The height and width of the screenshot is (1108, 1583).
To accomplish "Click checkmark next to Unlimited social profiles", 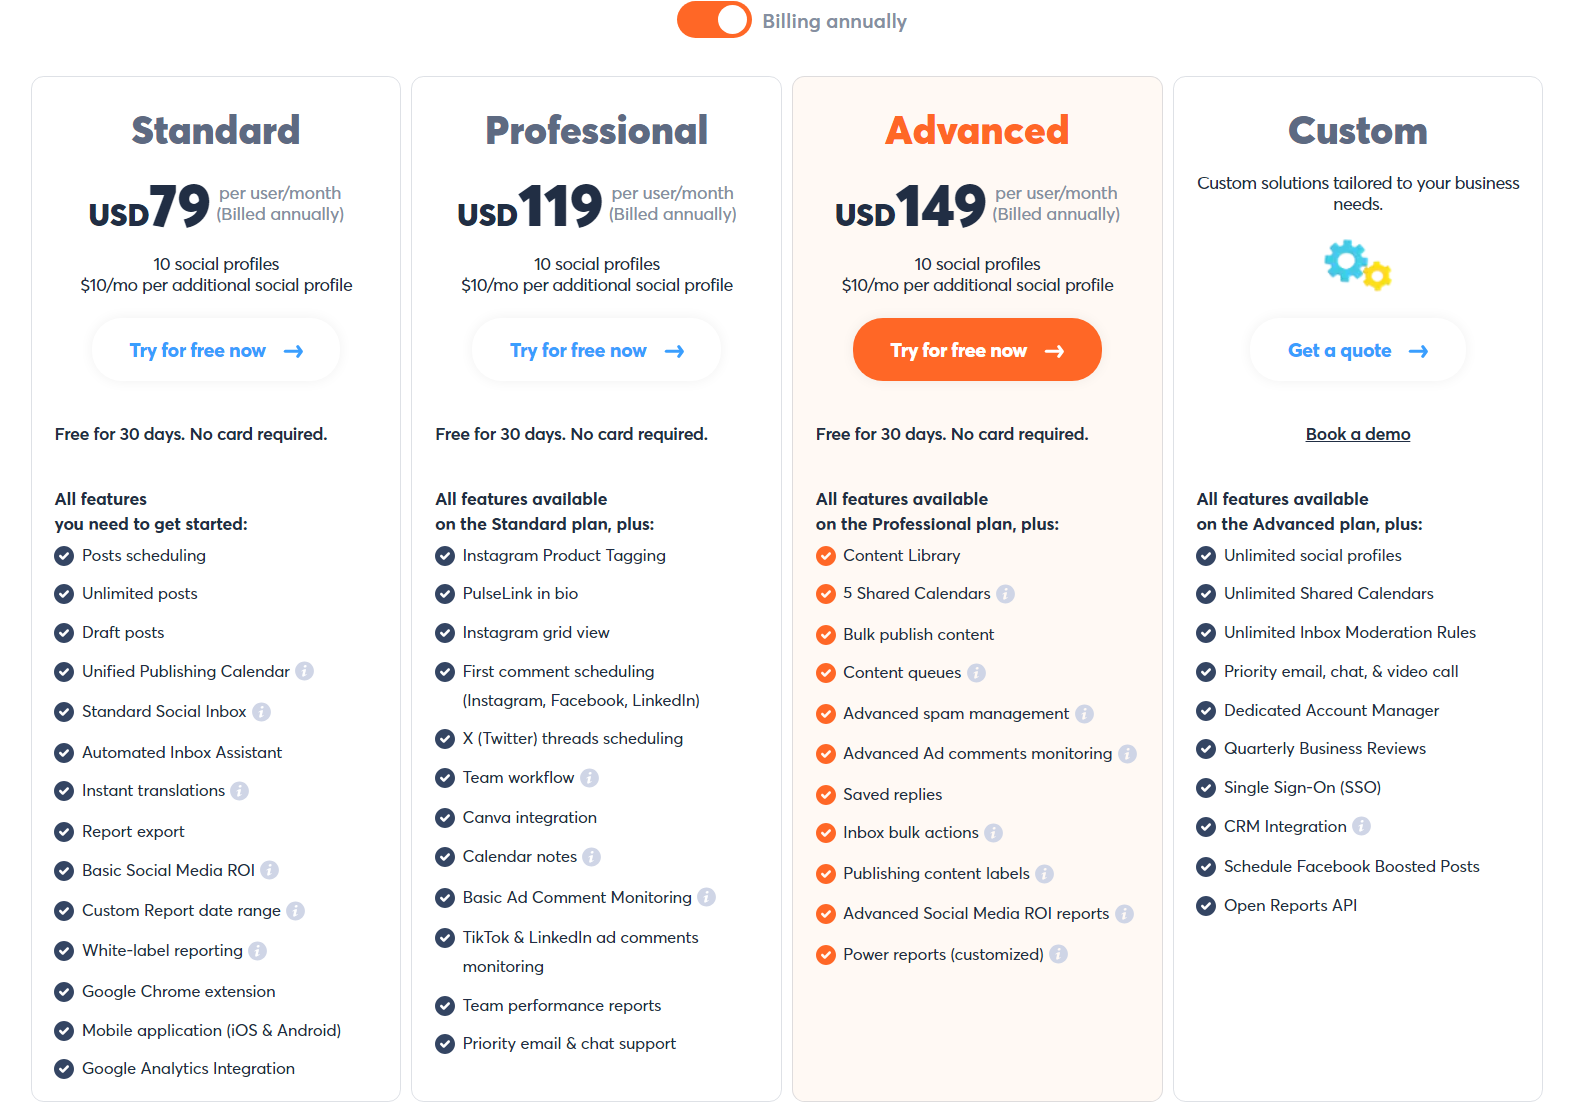I will click(1206, 555).
